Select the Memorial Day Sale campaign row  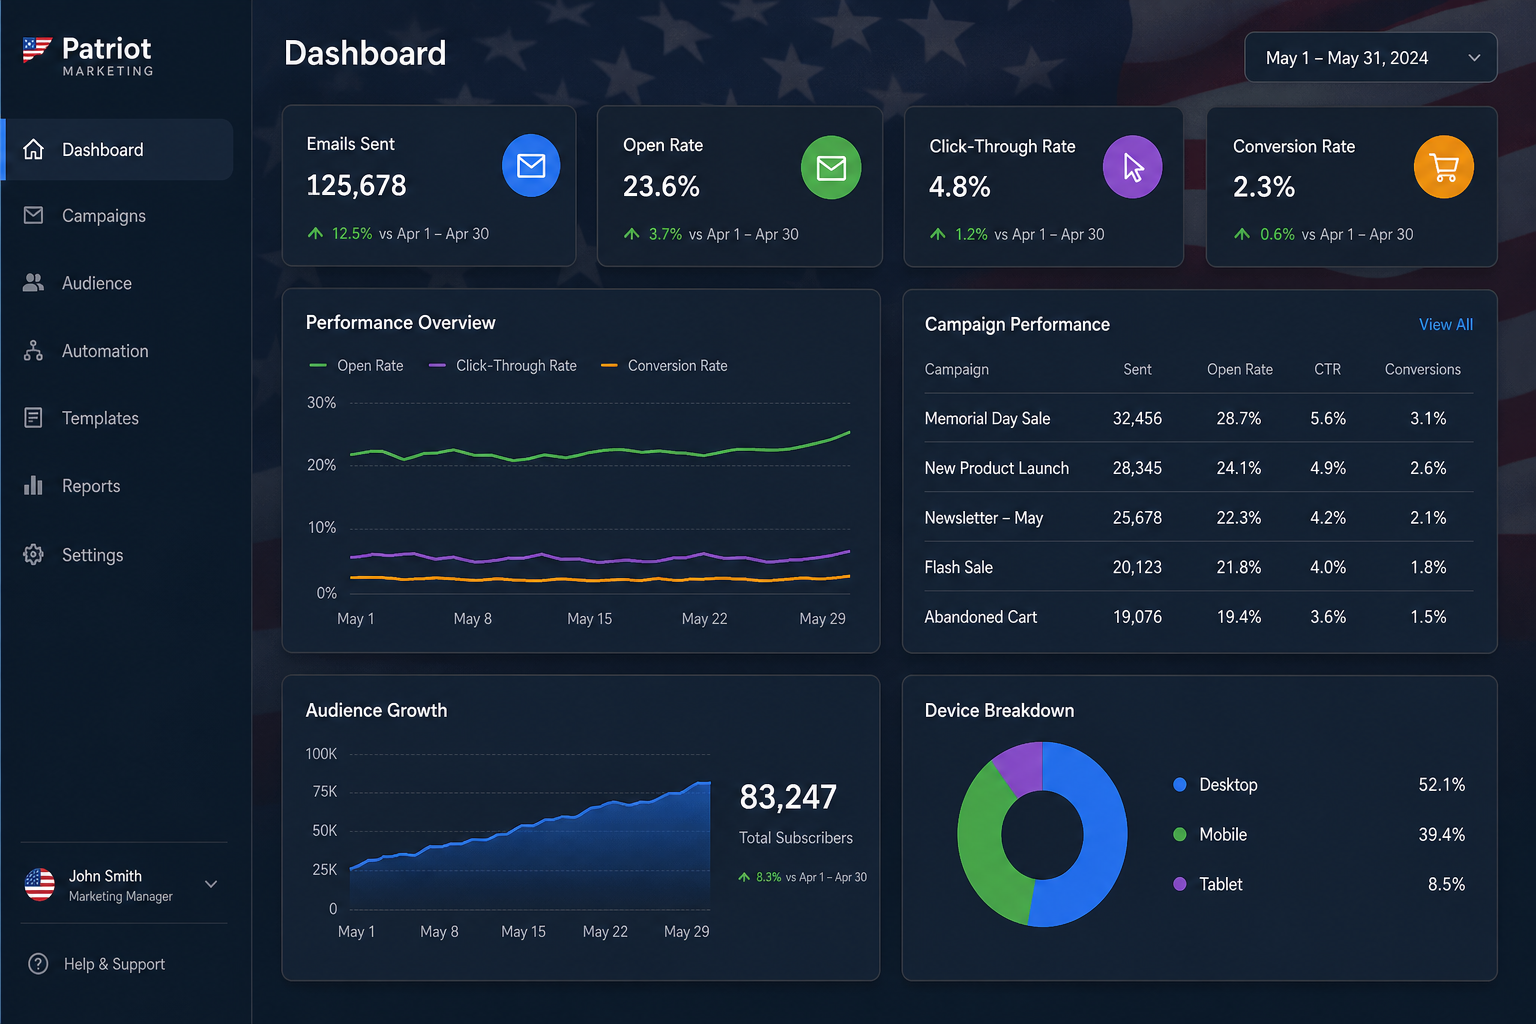(x=1198, y=418)
